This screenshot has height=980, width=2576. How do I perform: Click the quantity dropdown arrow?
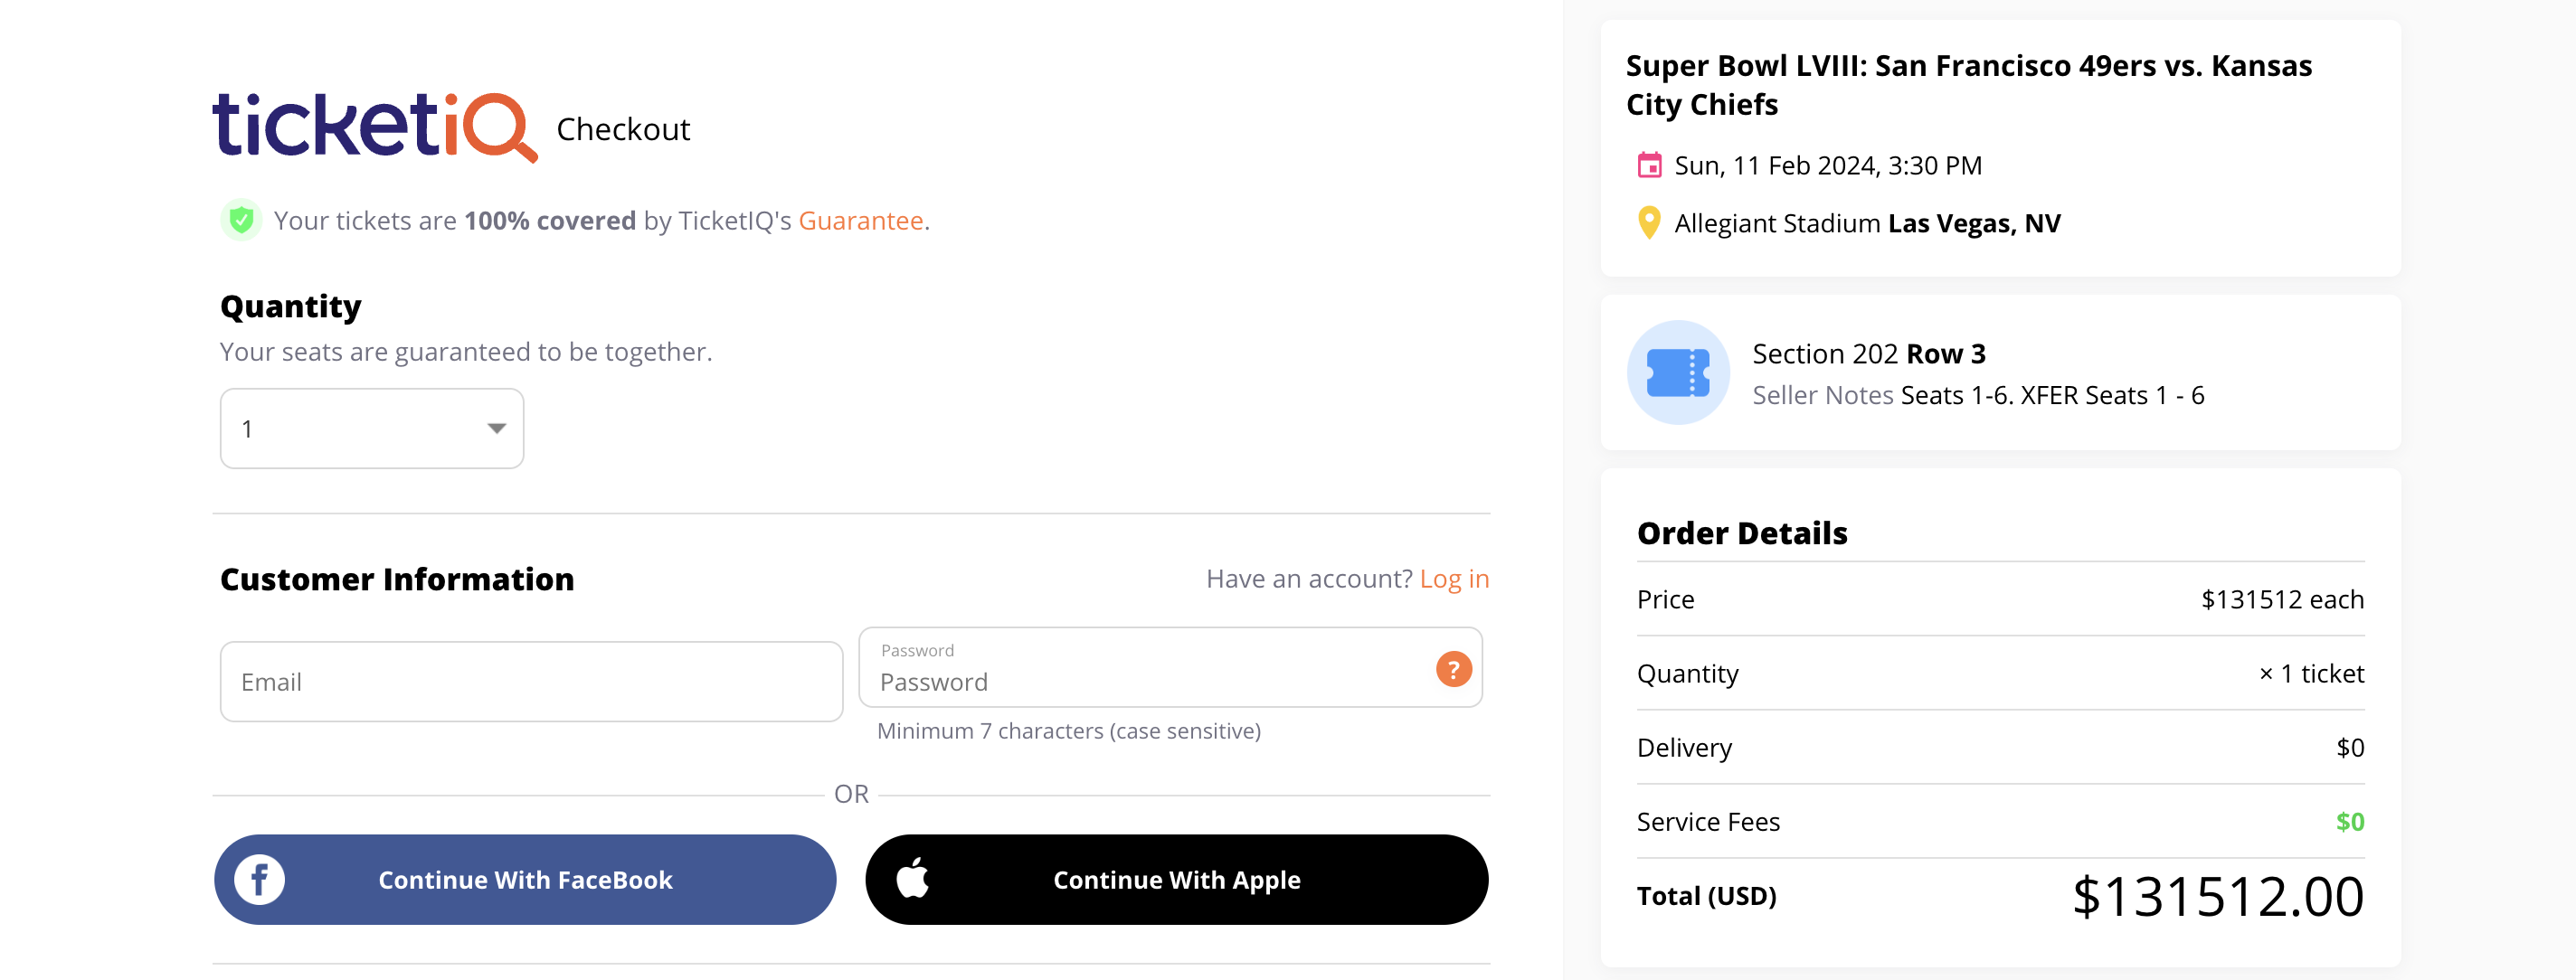[496, 429]
